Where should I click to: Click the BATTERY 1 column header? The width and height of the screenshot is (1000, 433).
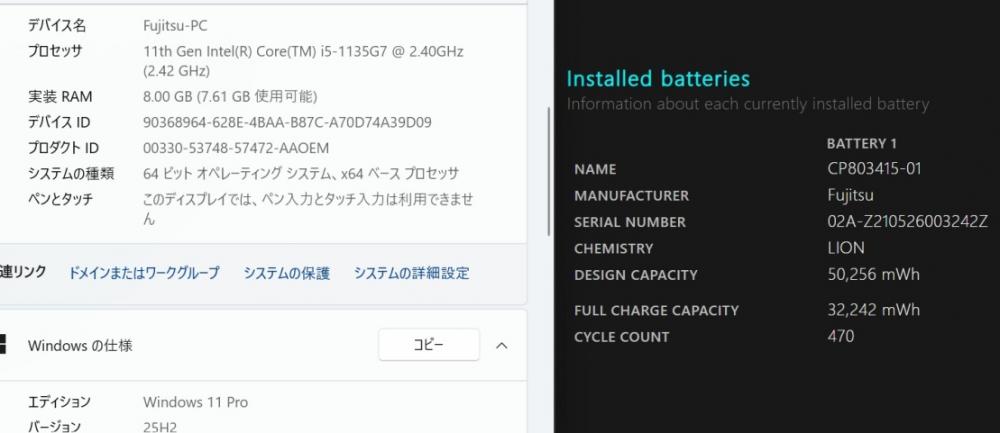pos(862,144)
